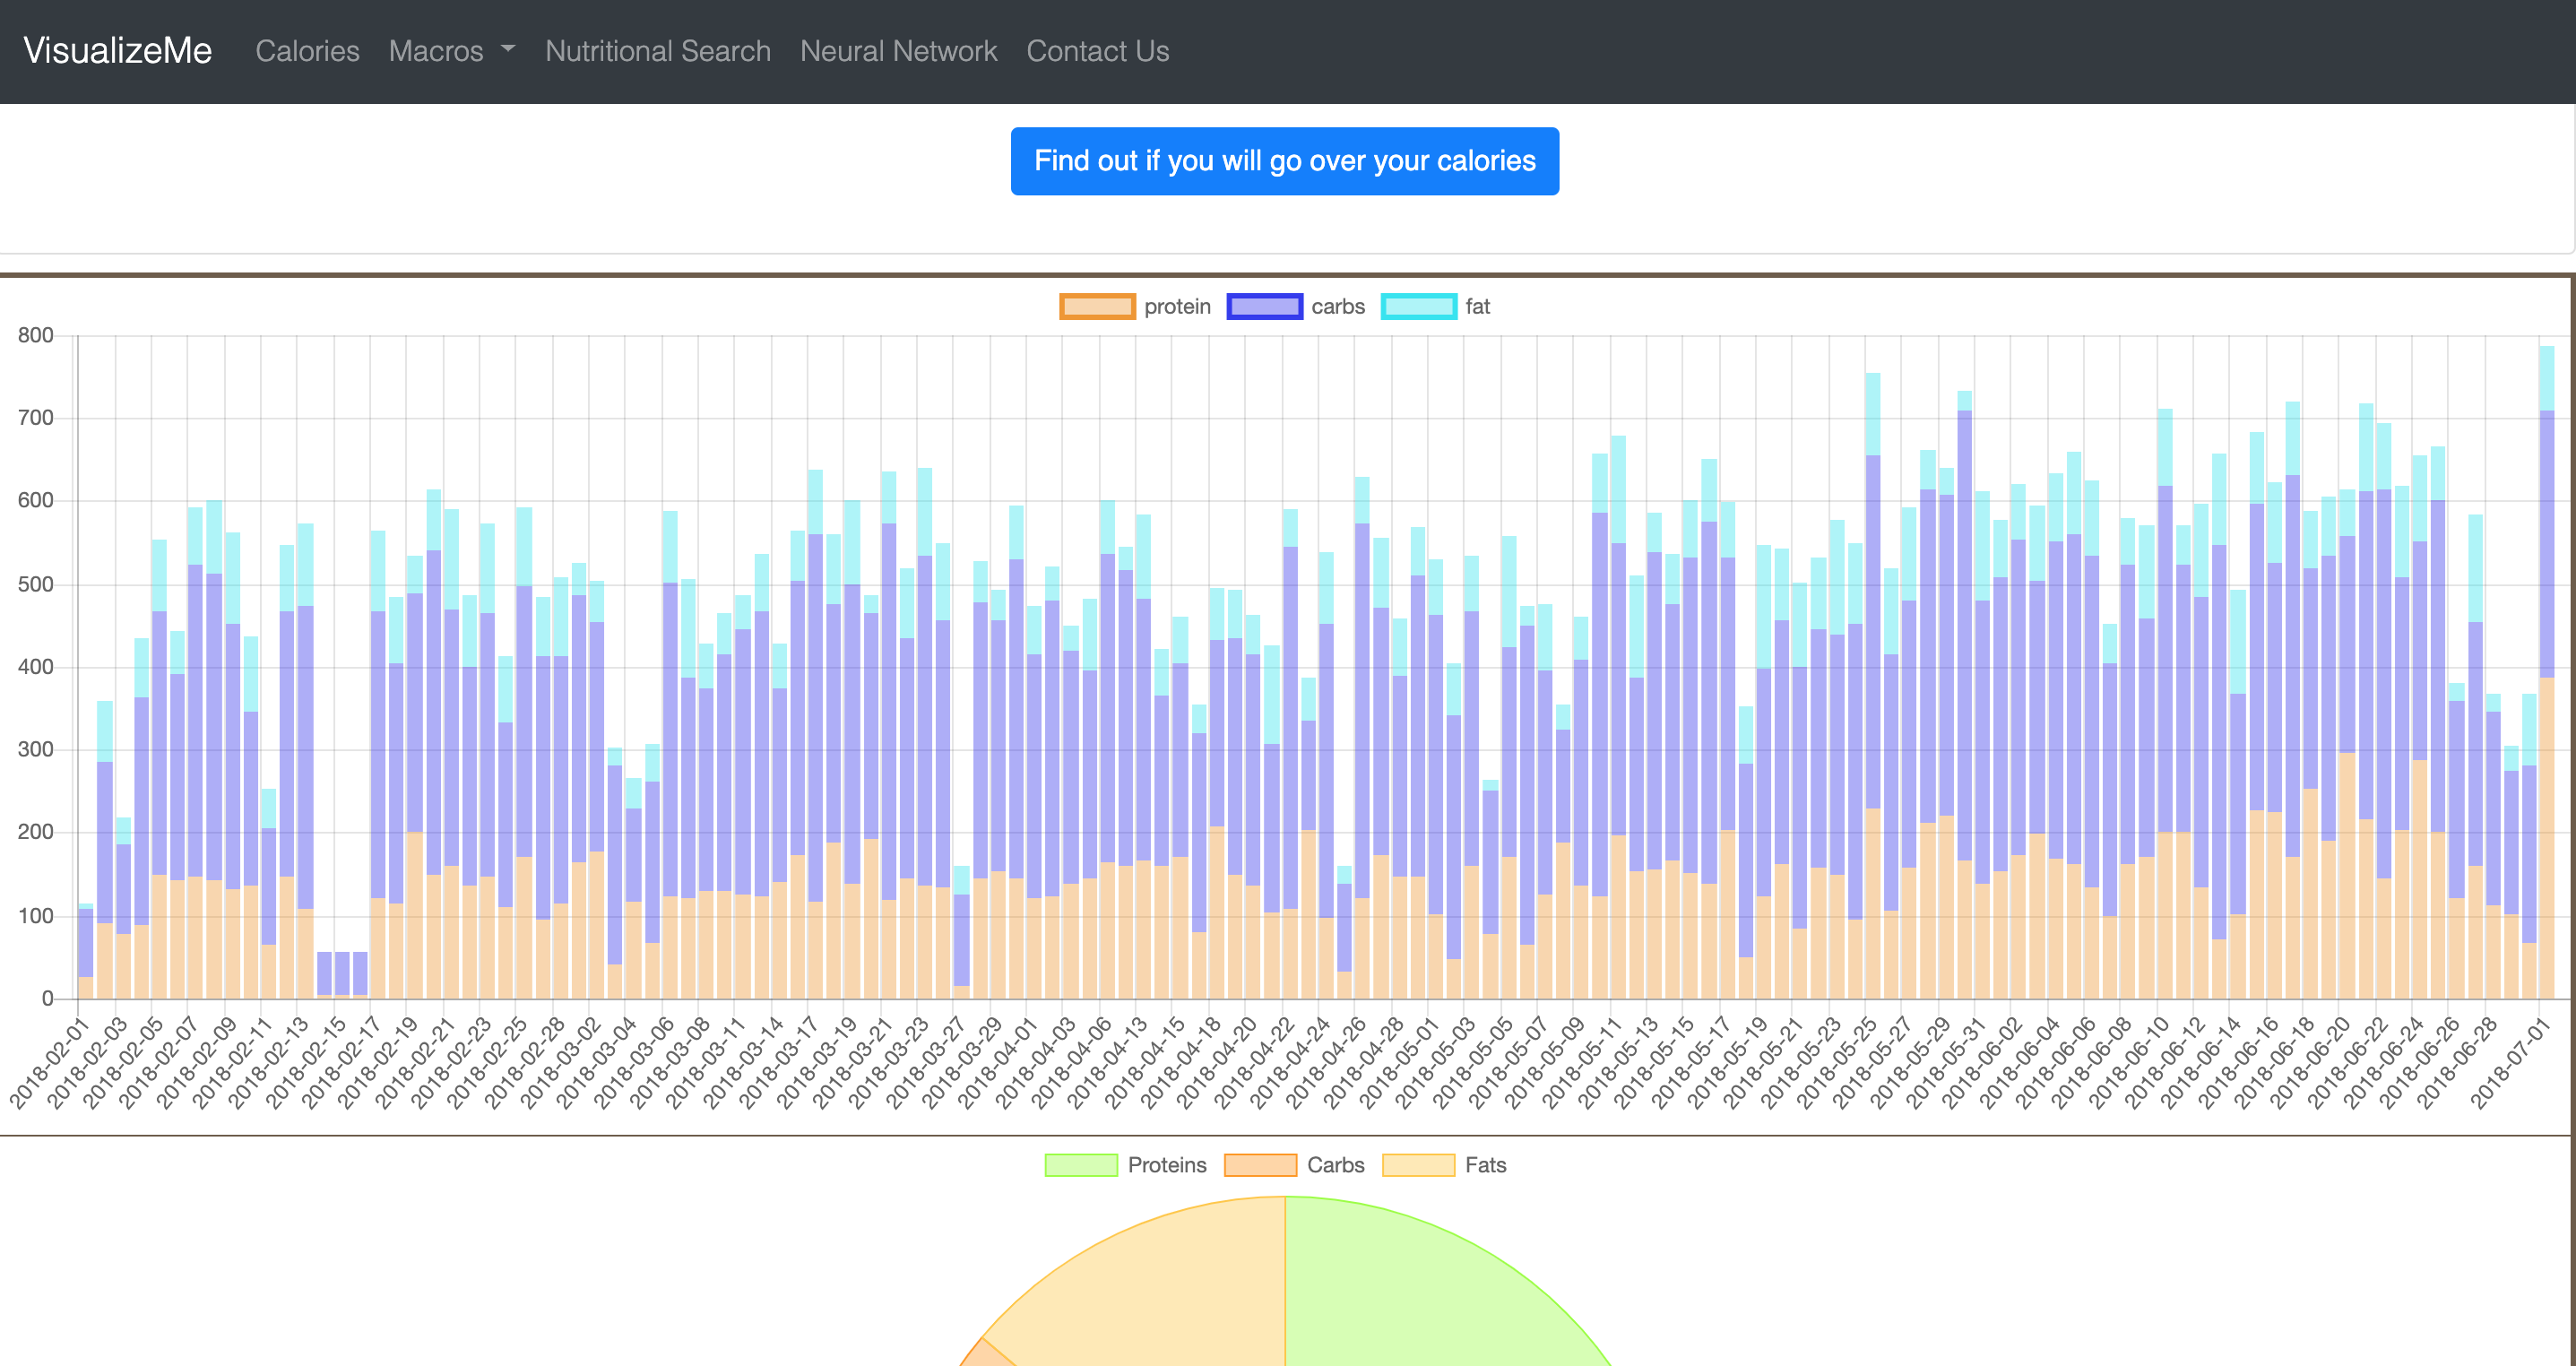This screenshot has height=1366, width=2576.
Task: Open the Neural Network page
Action: (x=898, y=51)
